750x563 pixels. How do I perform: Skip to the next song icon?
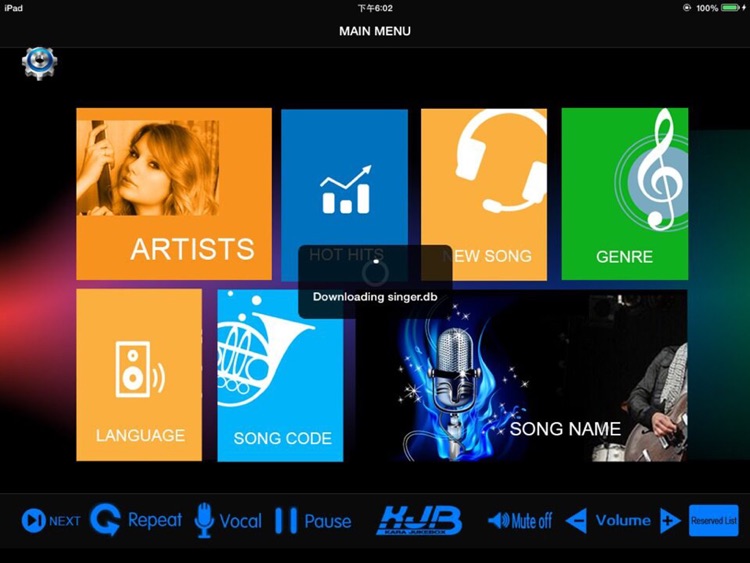(x=33, y=520)
